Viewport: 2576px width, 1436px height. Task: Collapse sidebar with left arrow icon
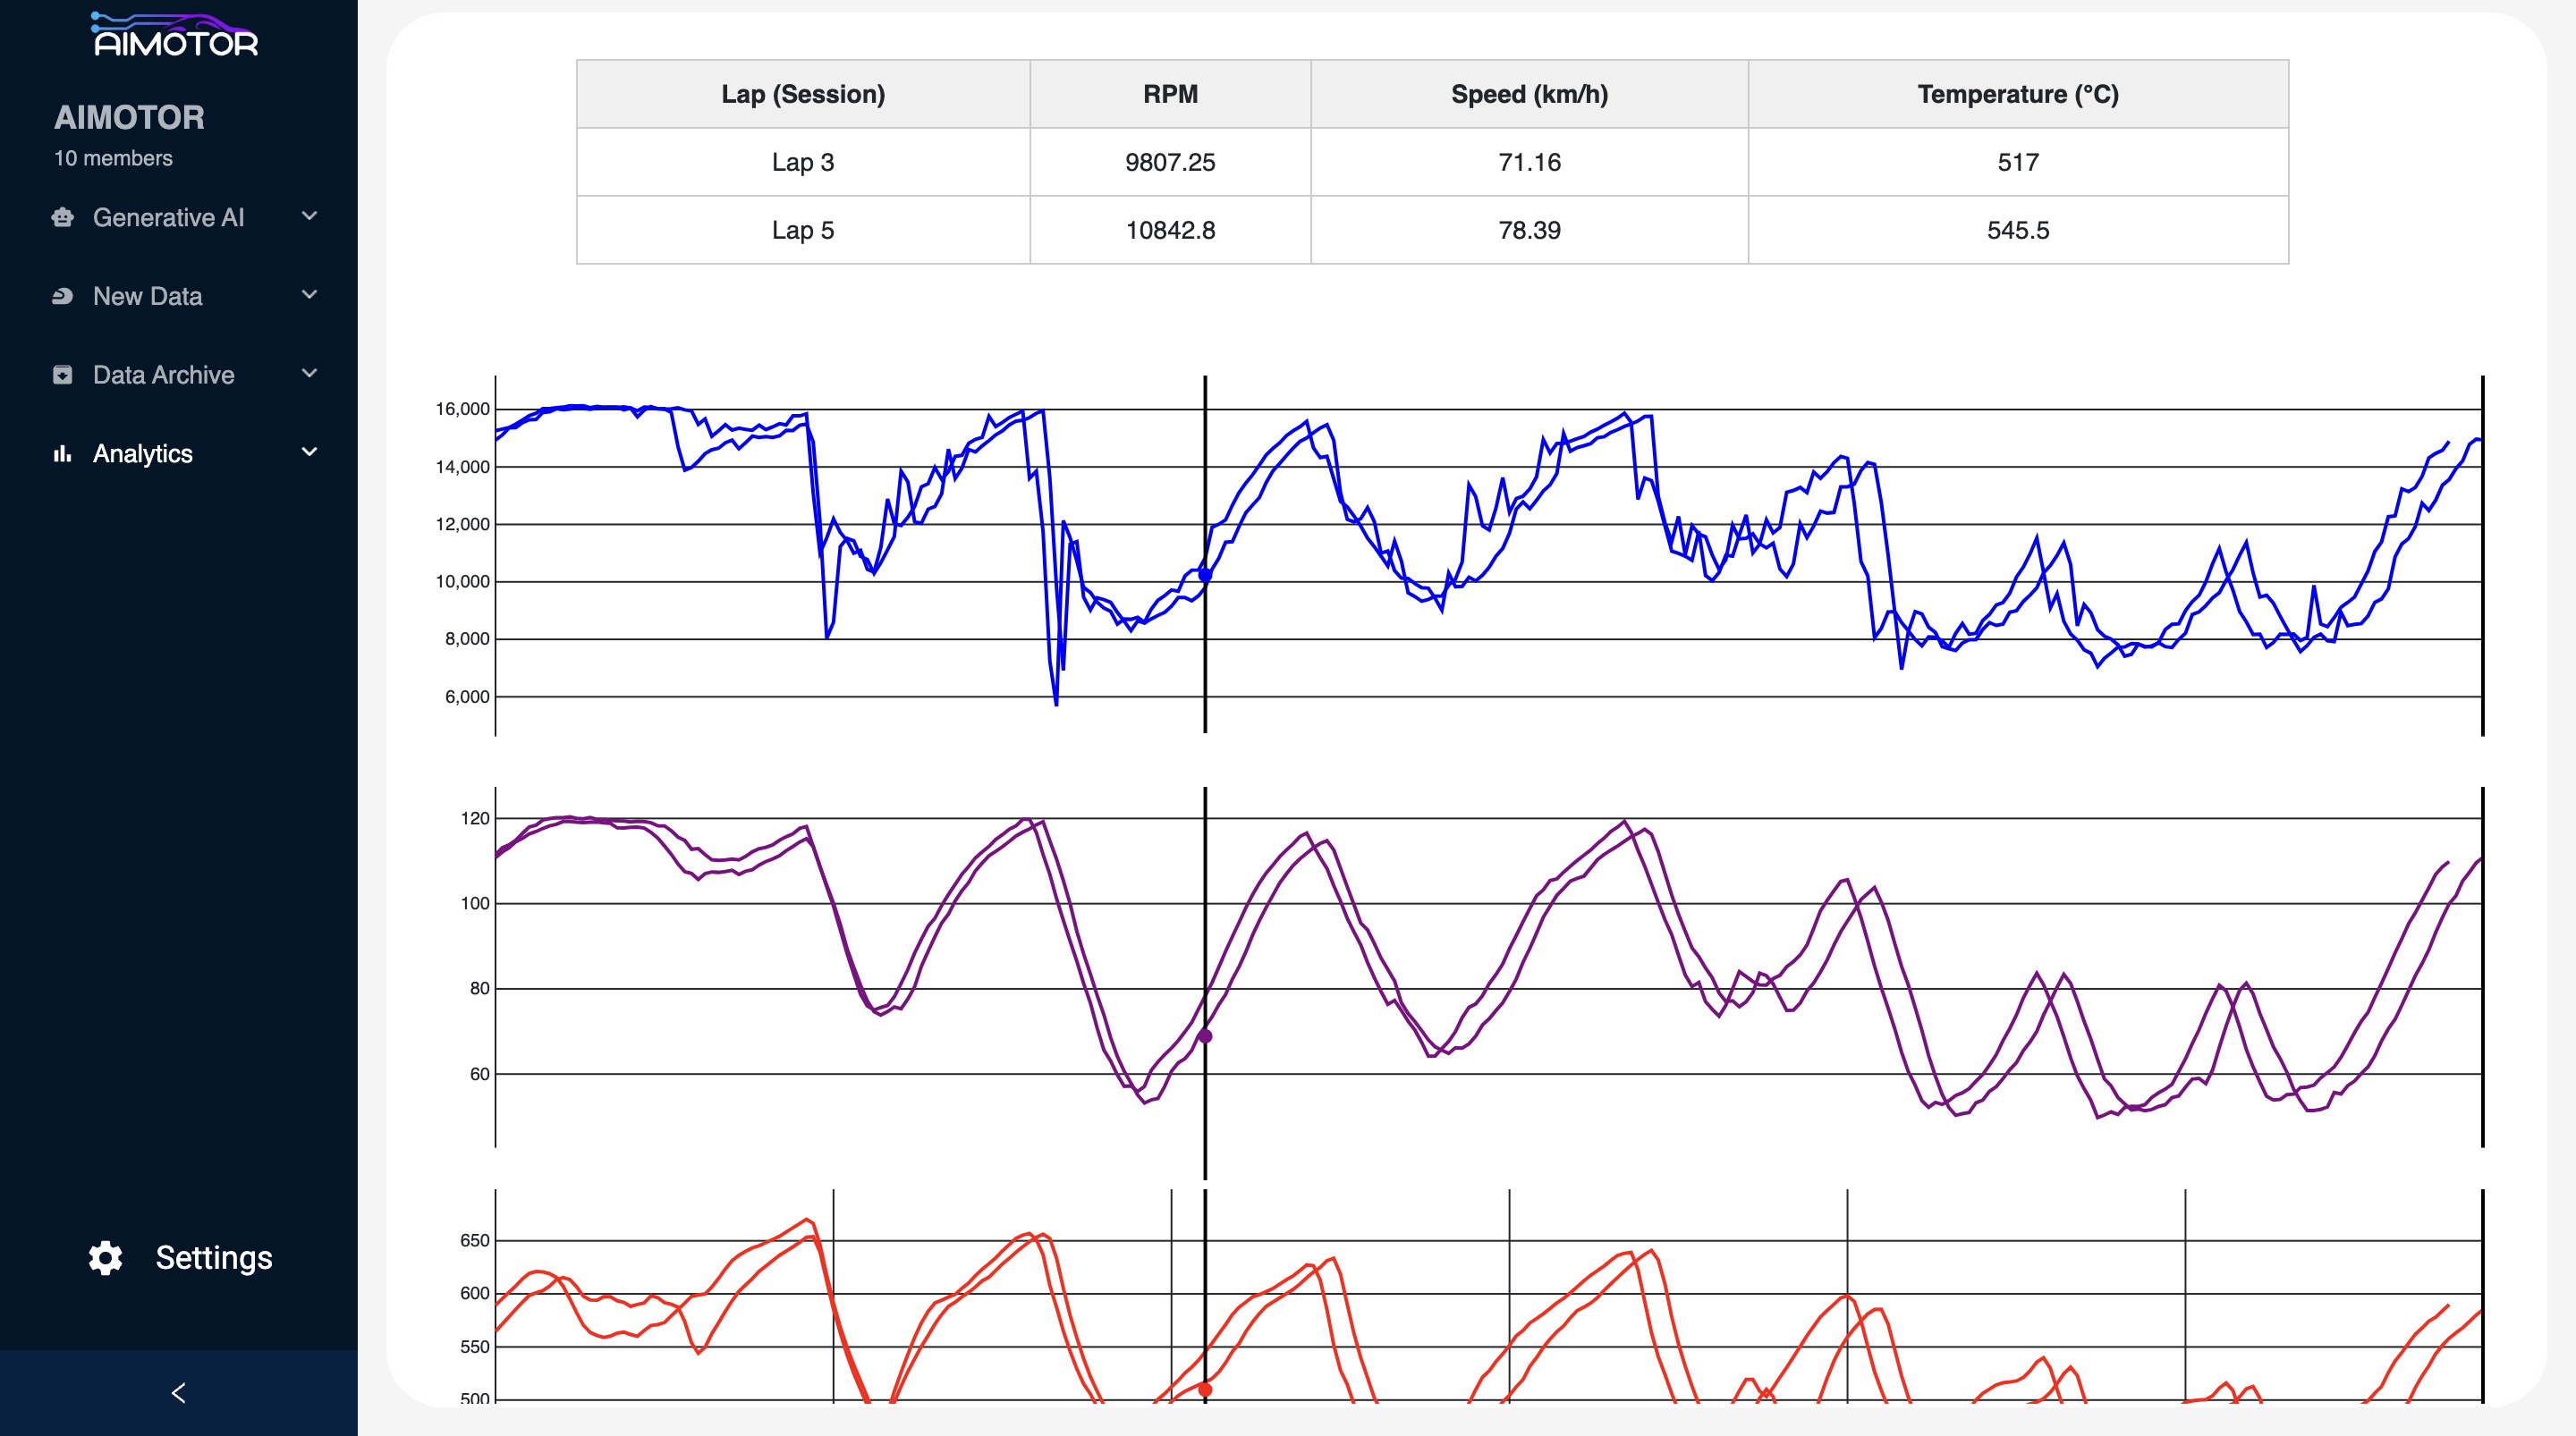178,1393
